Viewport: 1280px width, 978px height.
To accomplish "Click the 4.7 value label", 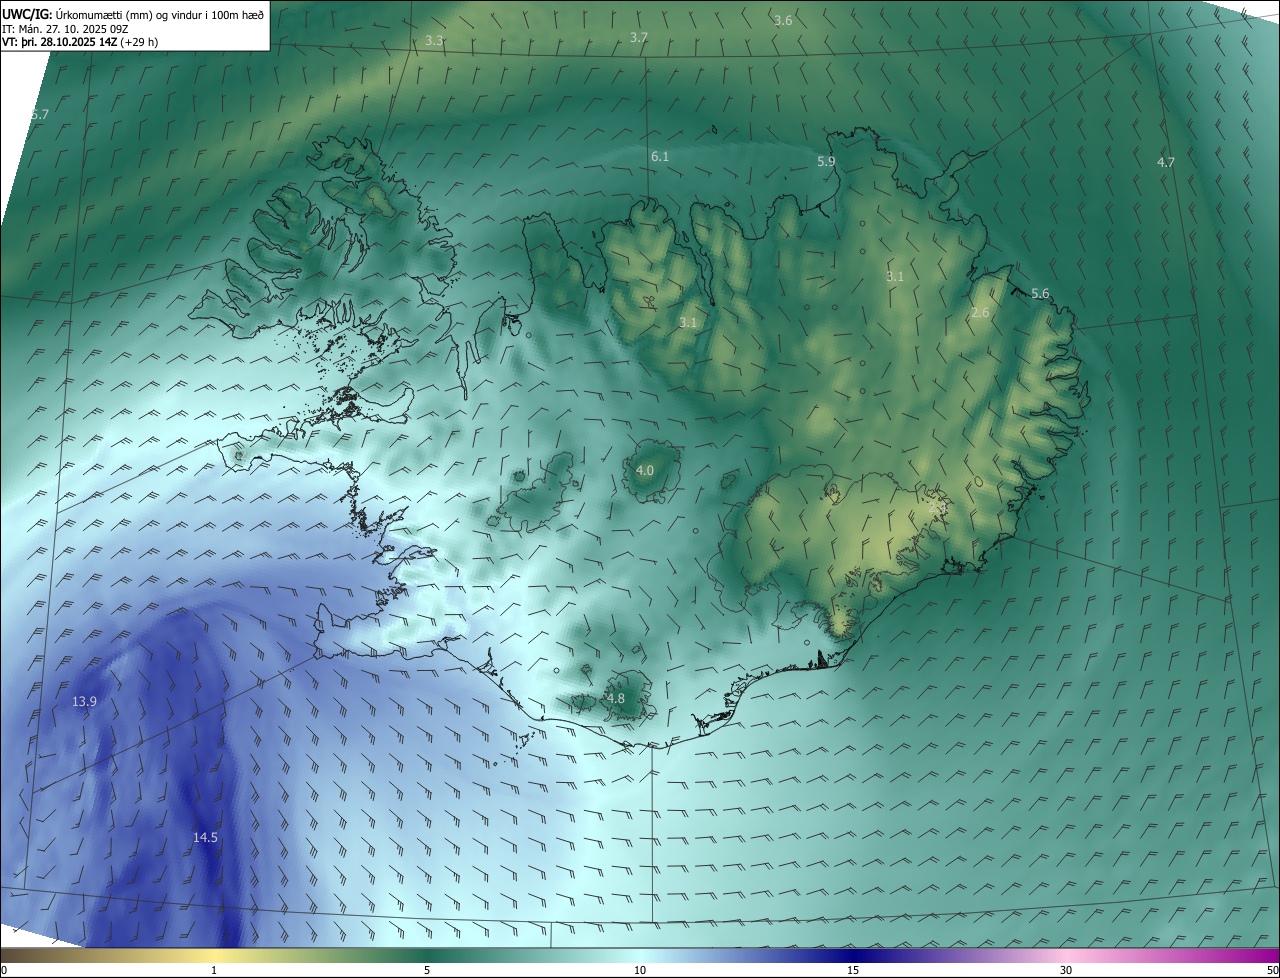I will pyautogui.click(x=1166, y=162).
